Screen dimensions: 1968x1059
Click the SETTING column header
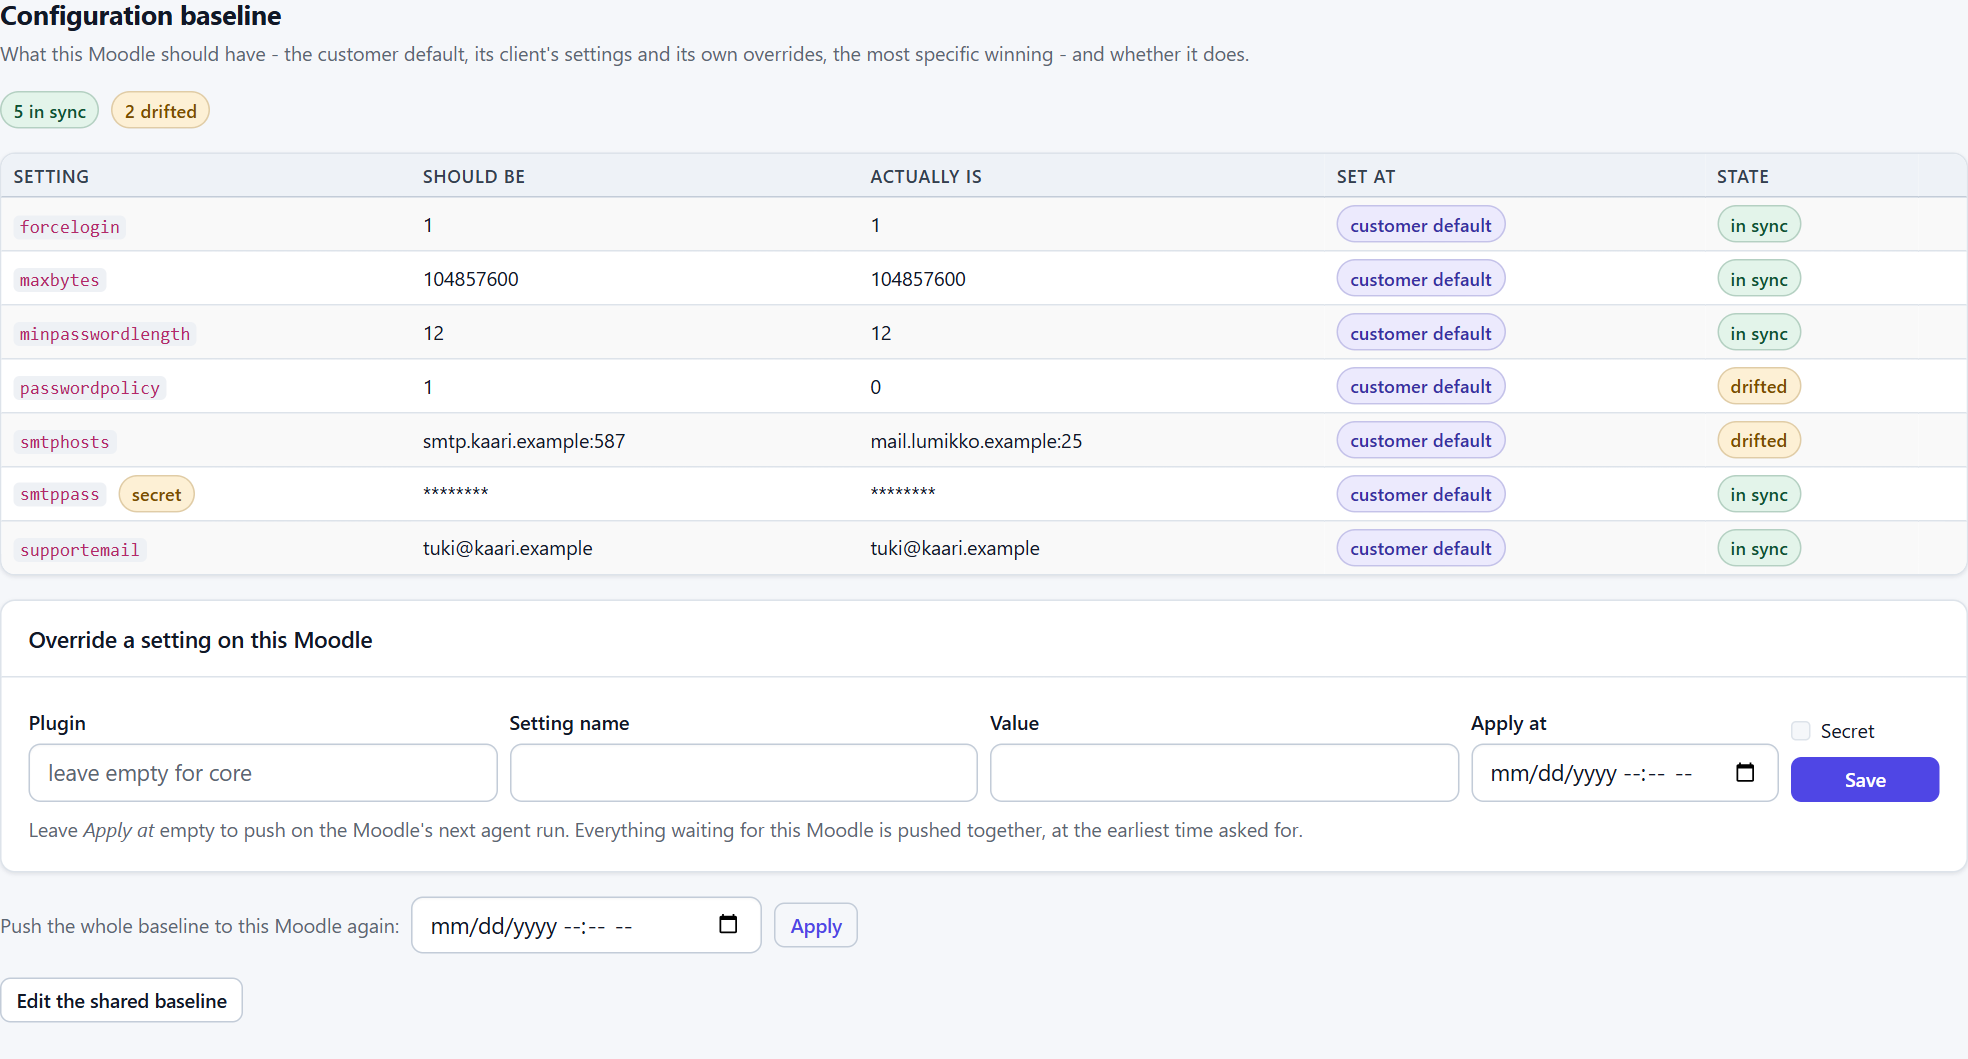[51, 177]
